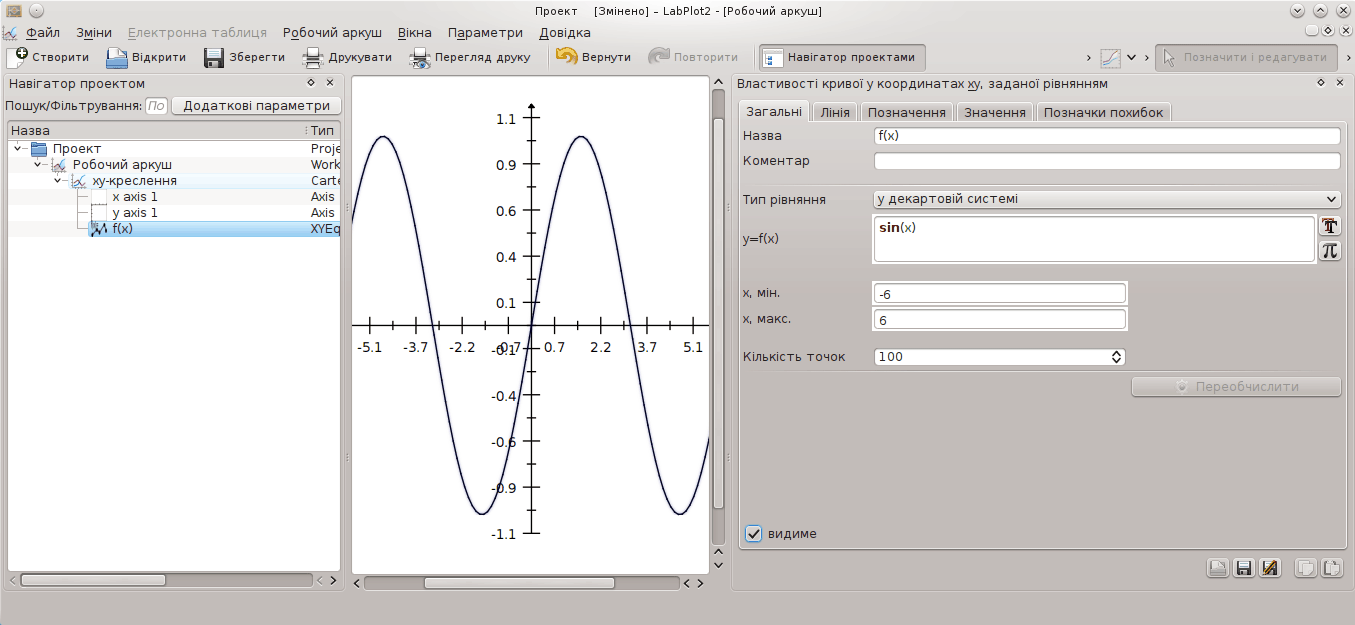Image resolution: width=1355 pixels, height=625 pixels.
Task: Click the x, мін. input field
Action: coord(999,293)
